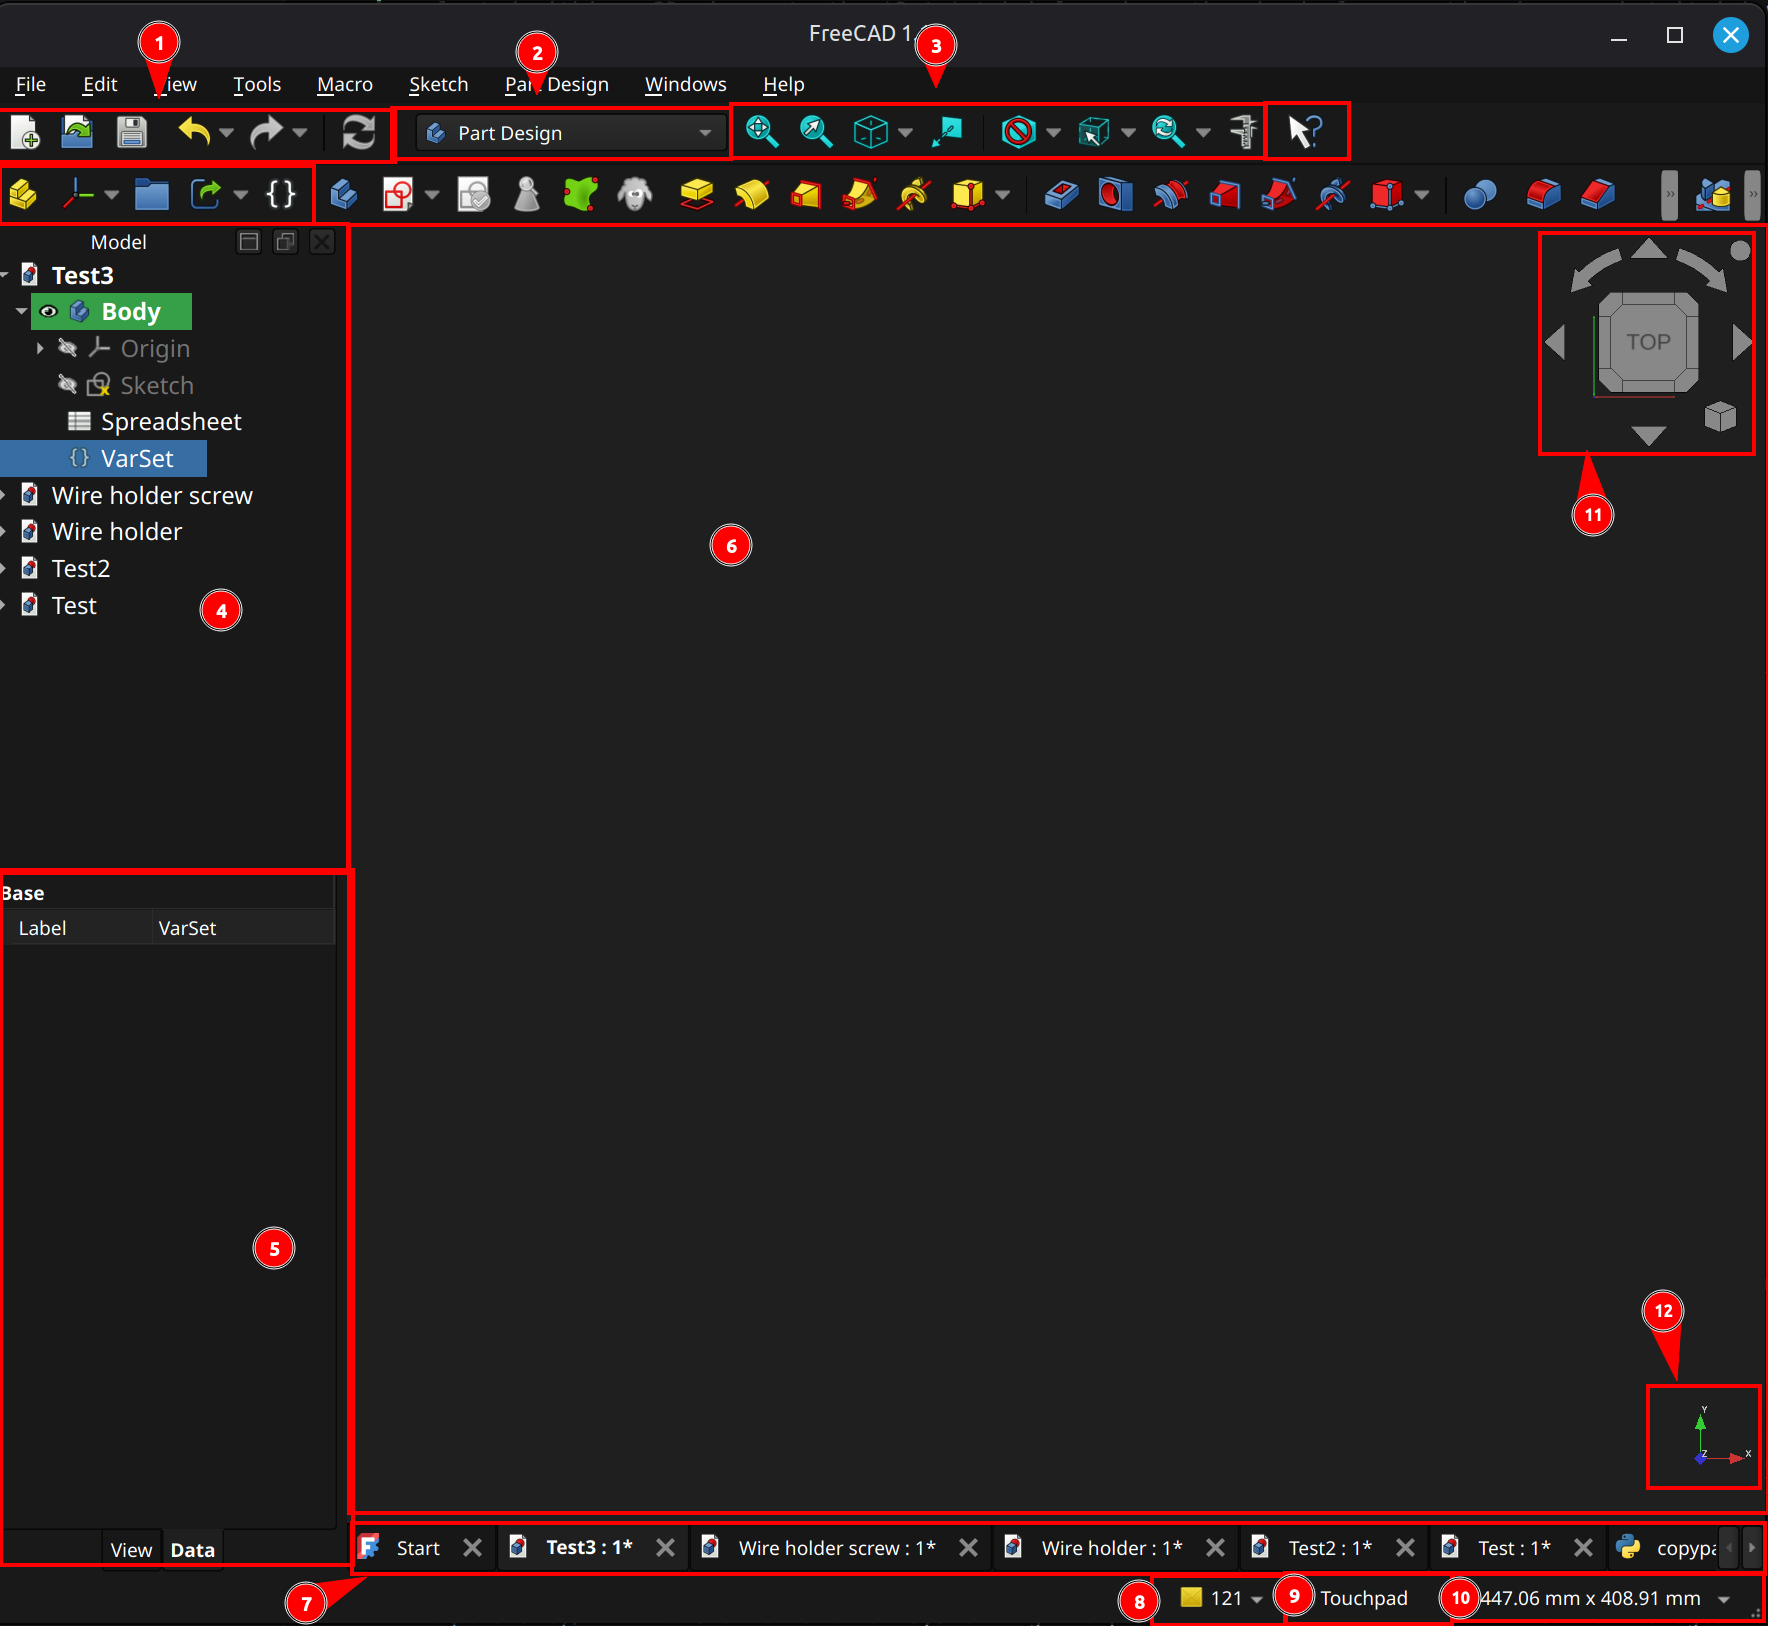Select the Revolution tool
This screenshot has width=1768, height=1626.
pyautogui.click(x=751, y=194)
